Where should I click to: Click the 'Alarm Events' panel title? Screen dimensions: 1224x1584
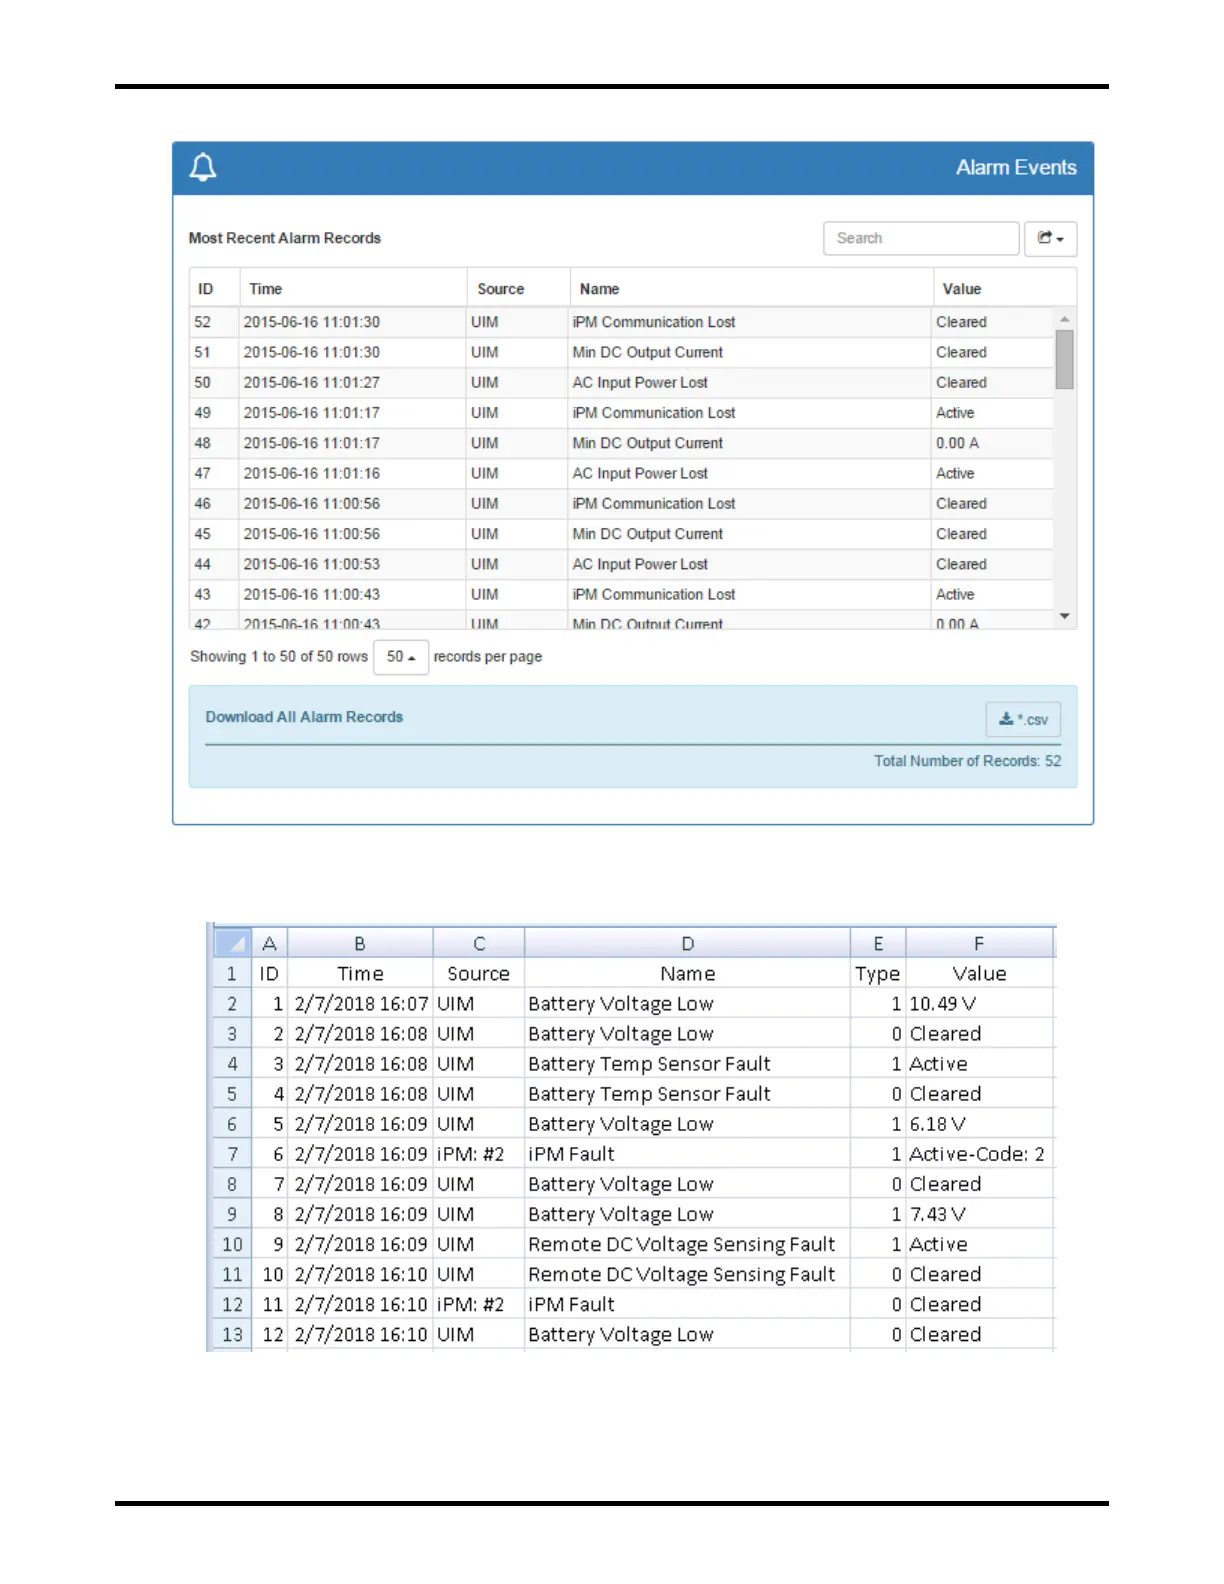tap(1016, 167)
